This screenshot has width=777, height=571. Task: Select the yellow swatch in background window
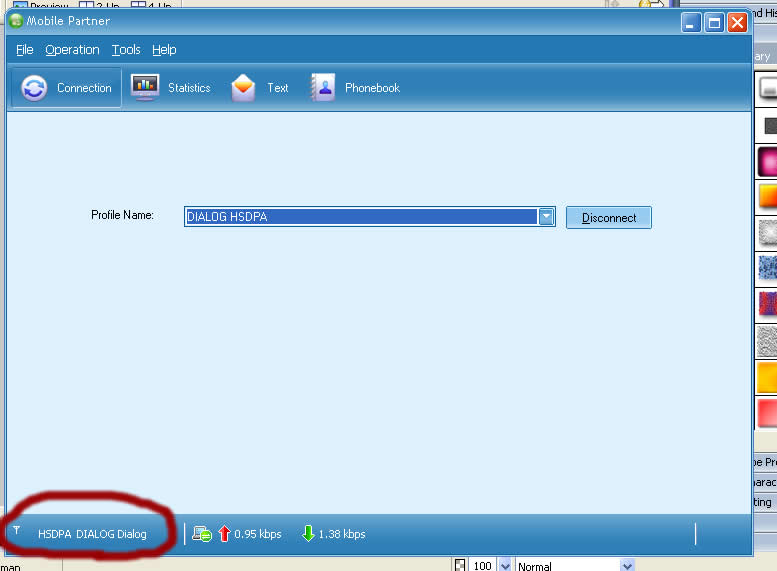(768, 377)
